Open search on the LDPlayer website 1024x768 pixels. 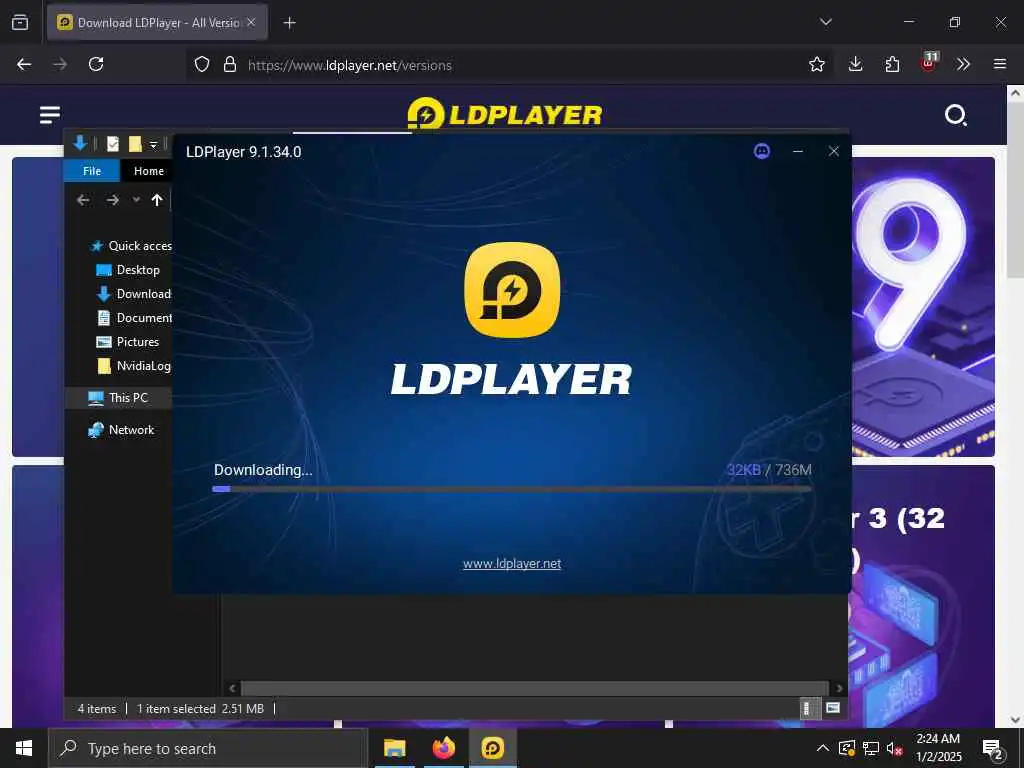pos(956,115)
